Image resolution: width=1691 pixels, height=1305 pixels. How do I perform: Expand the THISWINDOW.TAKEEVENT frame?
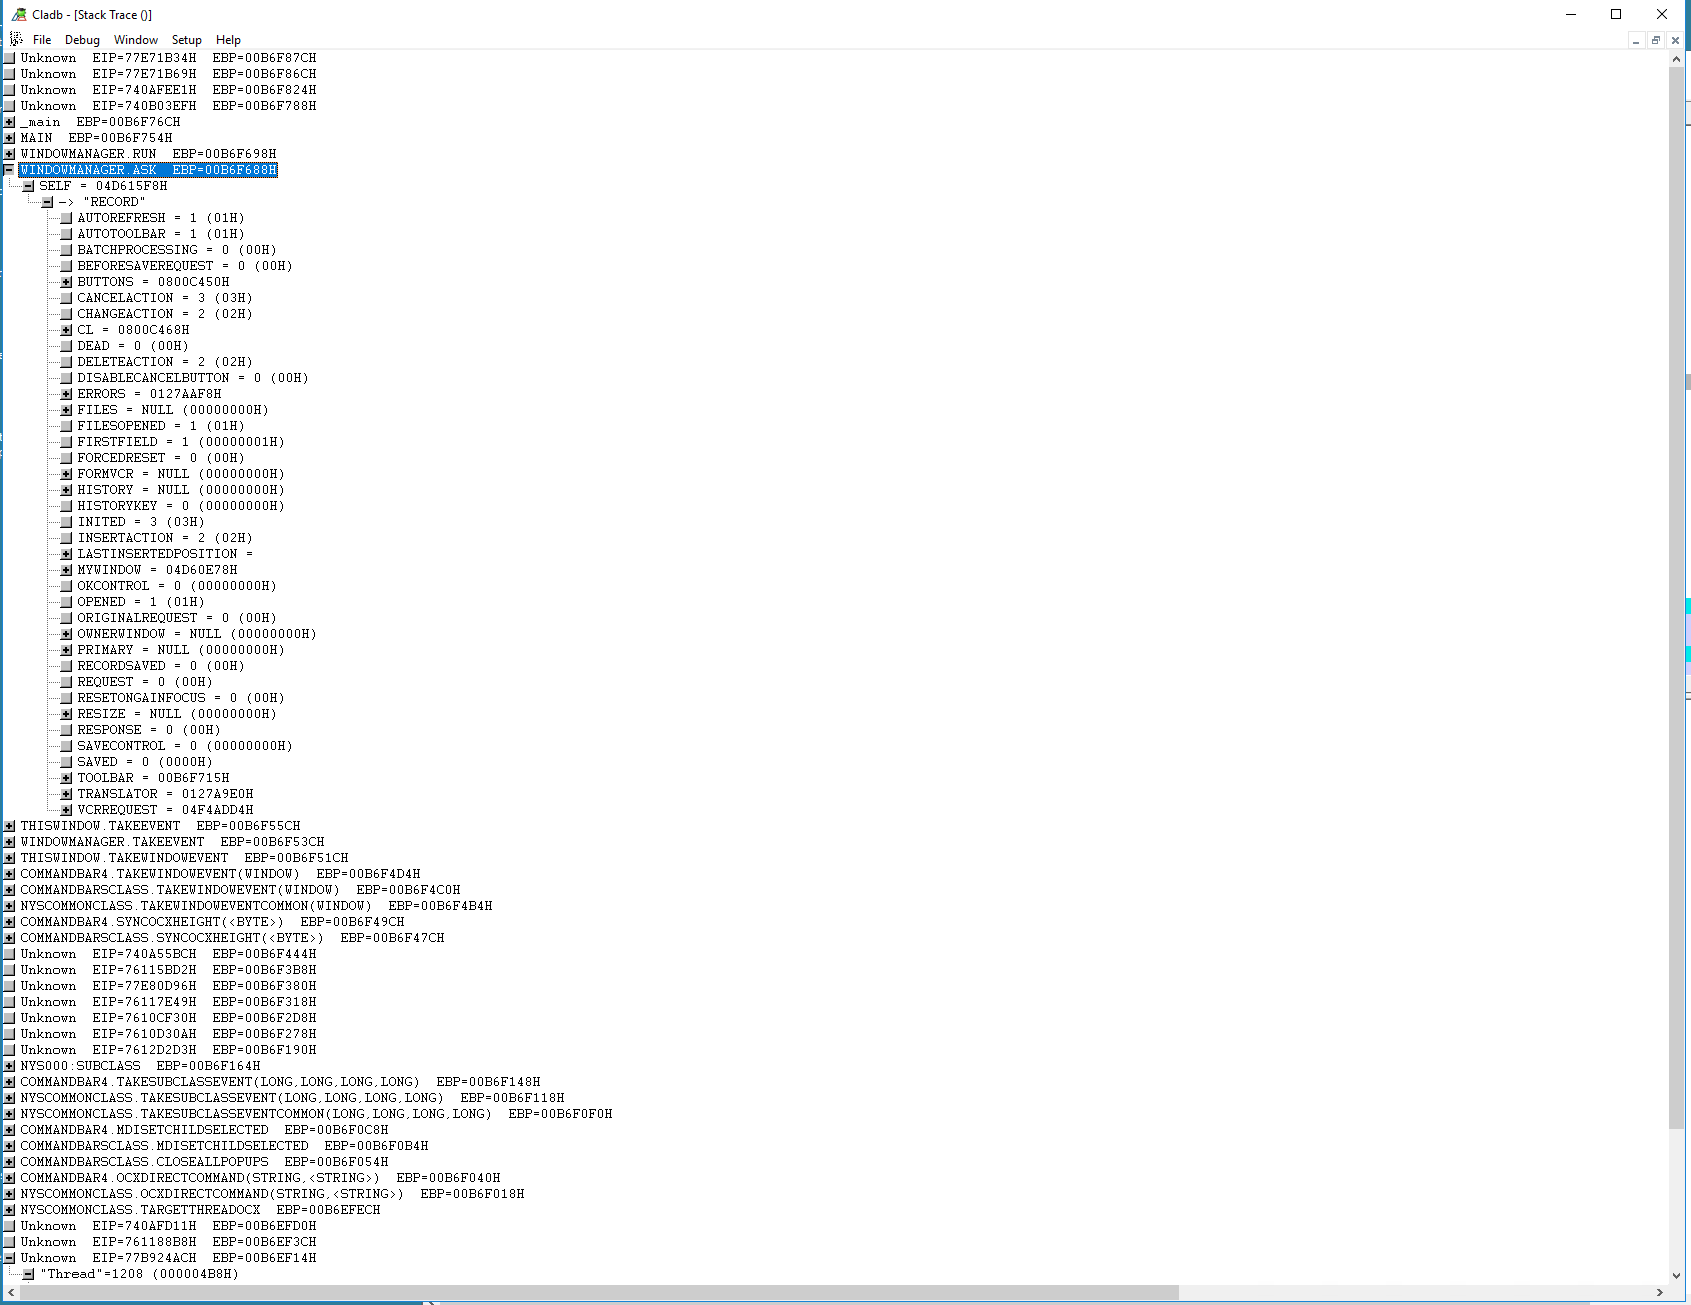[x=9, y=826]
